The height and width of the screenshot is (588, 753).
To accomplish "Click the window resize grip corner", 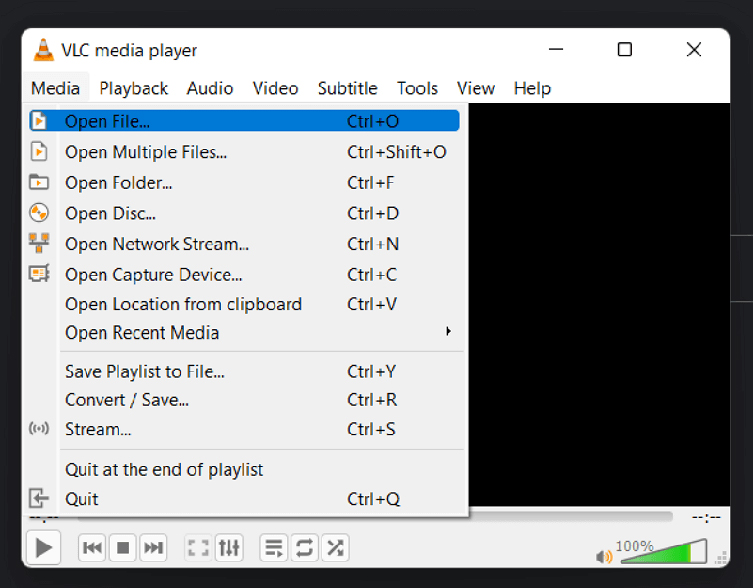I will click(721, 557).
